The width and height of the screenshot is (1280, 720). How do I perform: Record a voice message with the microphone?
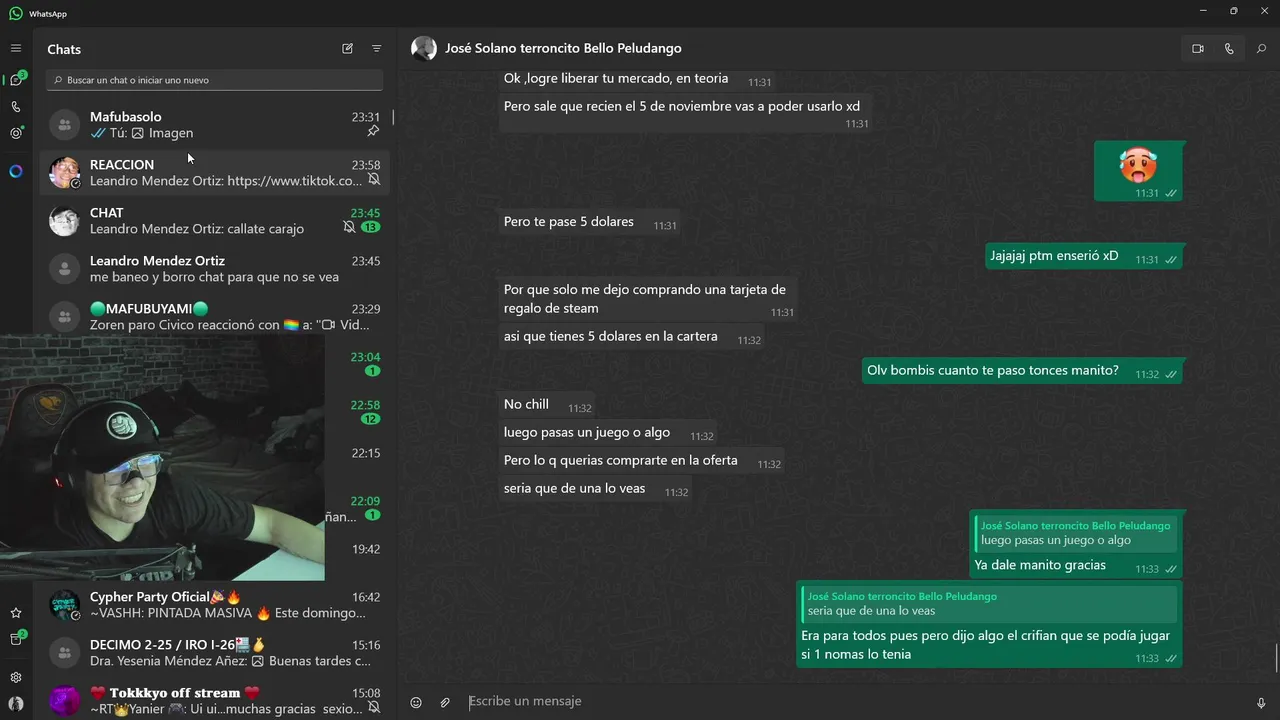pyautogui.click(x=1260, y=702)
